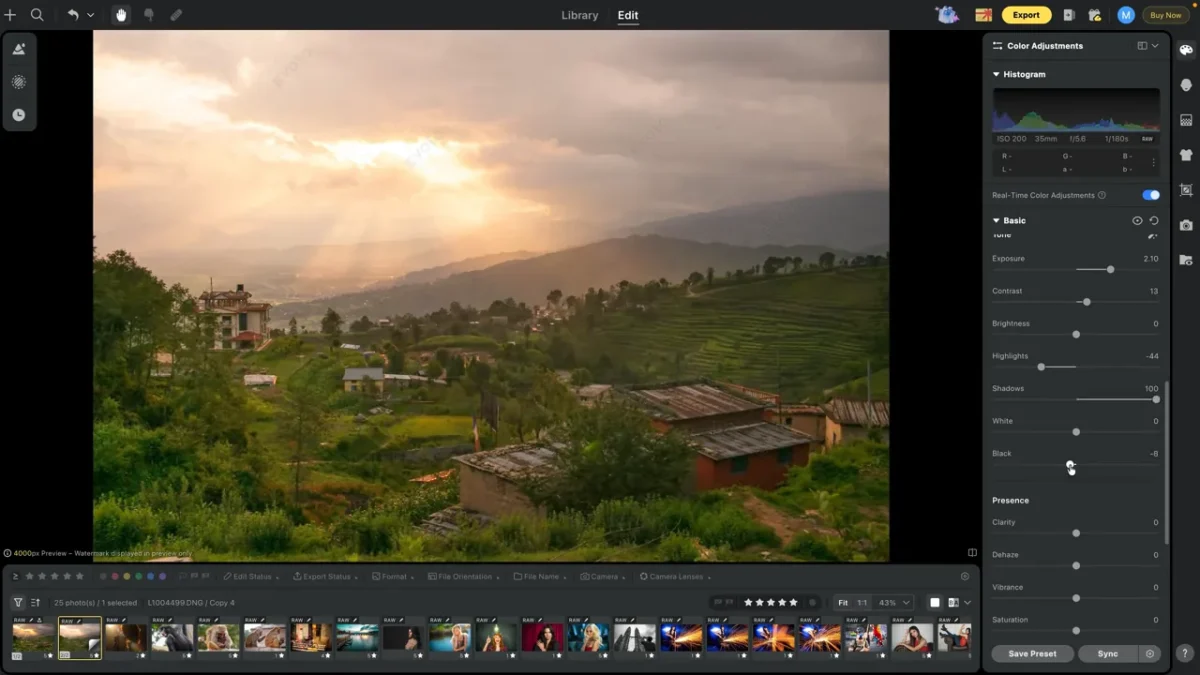The height and width of the screenshot is (675, 1200).
Task: Click the filmstrip filter funnel icon
Action: pyautogui.click(x=18, y=603)
